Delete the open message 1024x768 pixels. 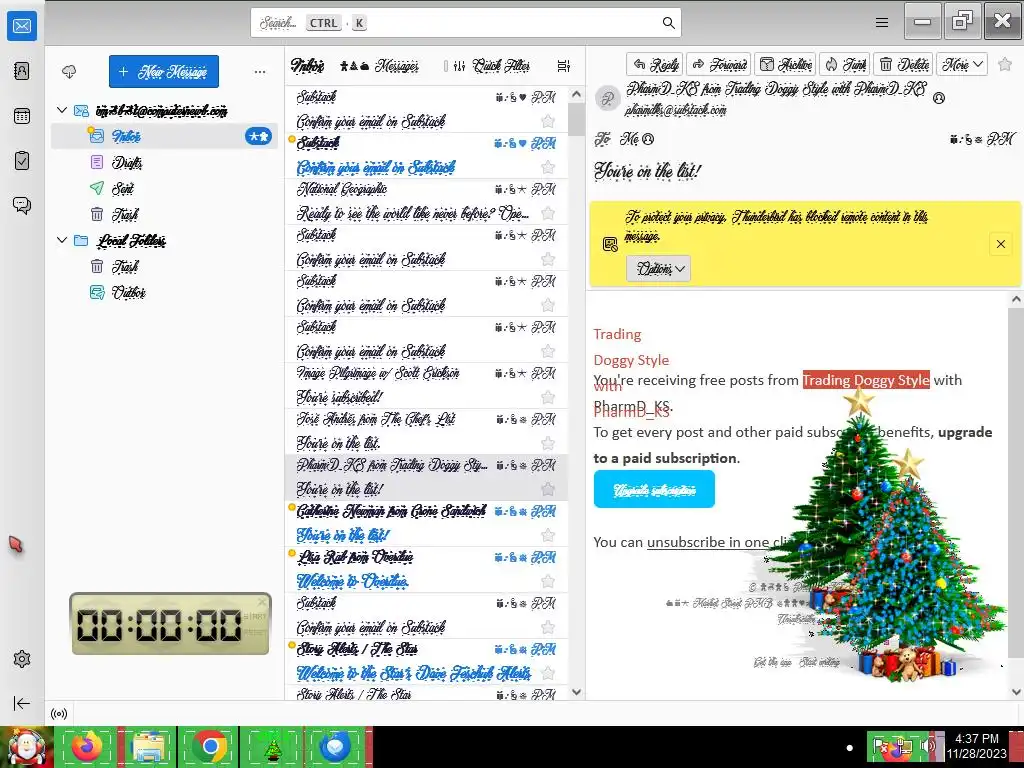coord(903,64)
